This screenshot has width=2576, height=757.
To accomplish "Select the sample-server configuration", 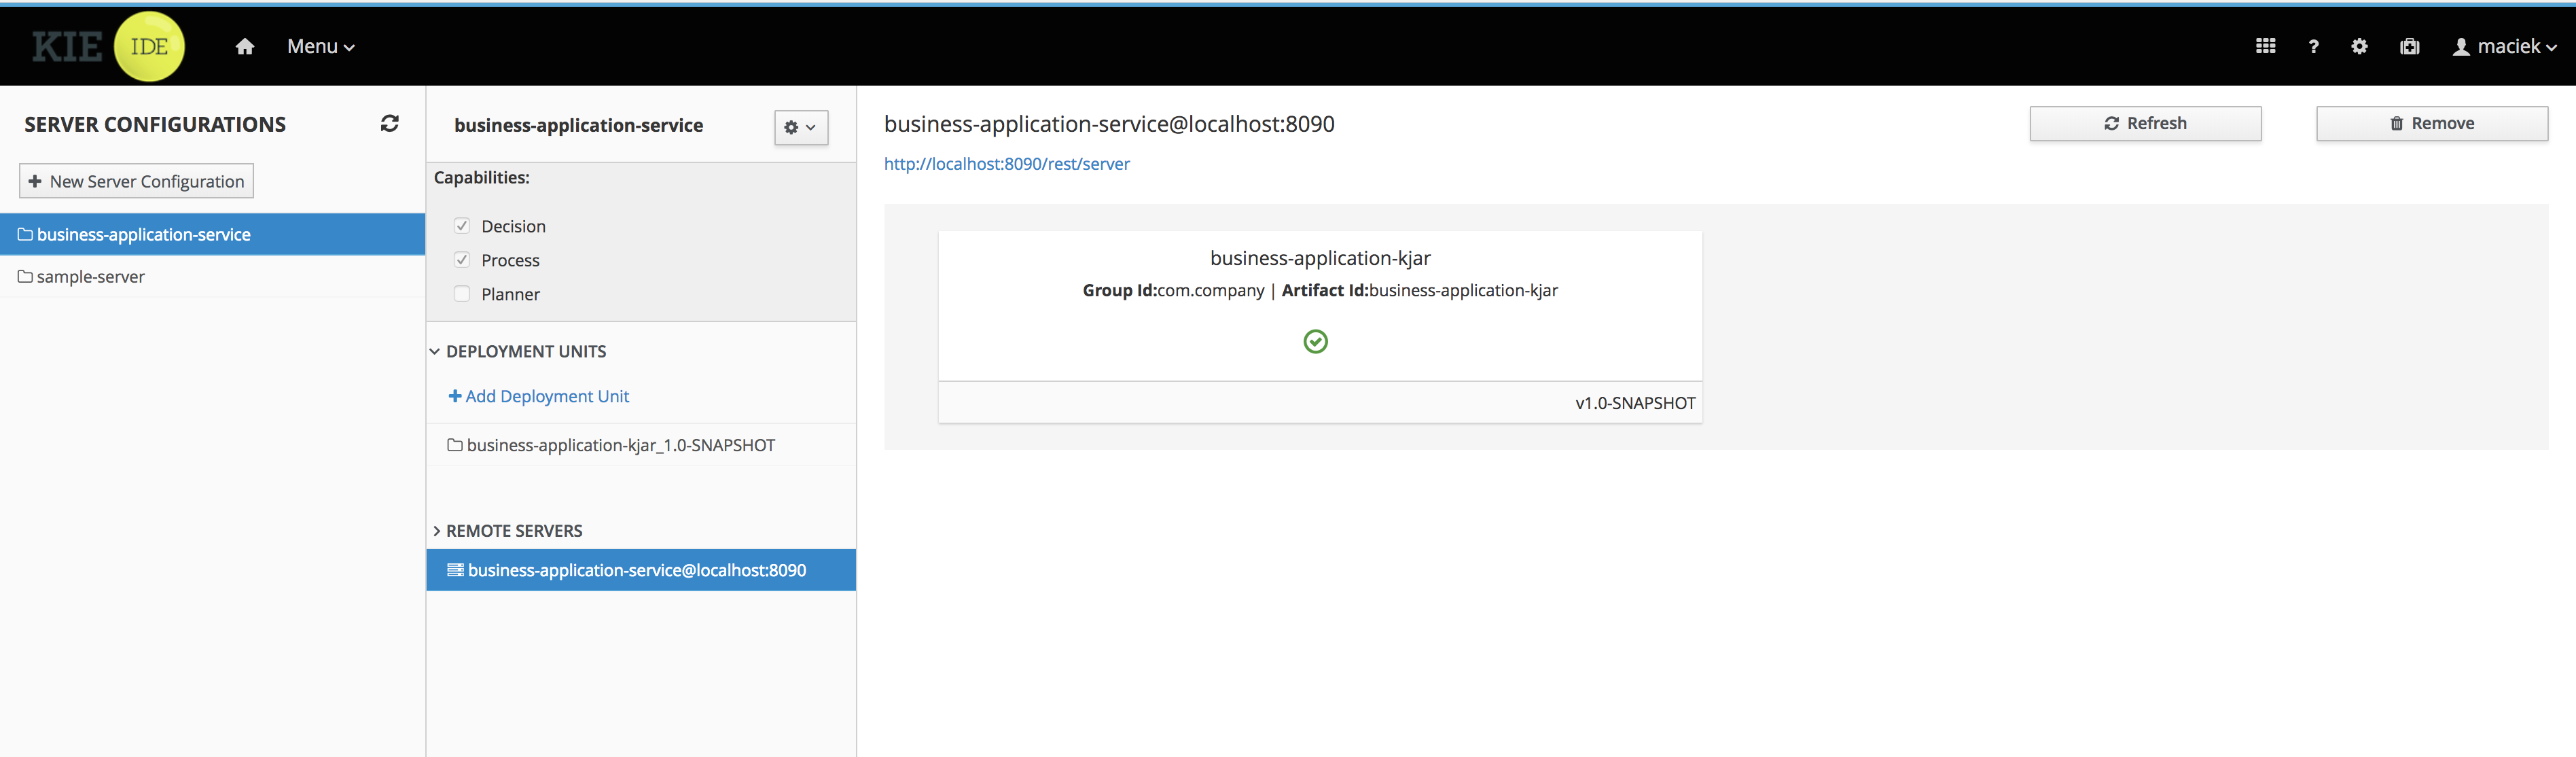I will coord(90,277).
